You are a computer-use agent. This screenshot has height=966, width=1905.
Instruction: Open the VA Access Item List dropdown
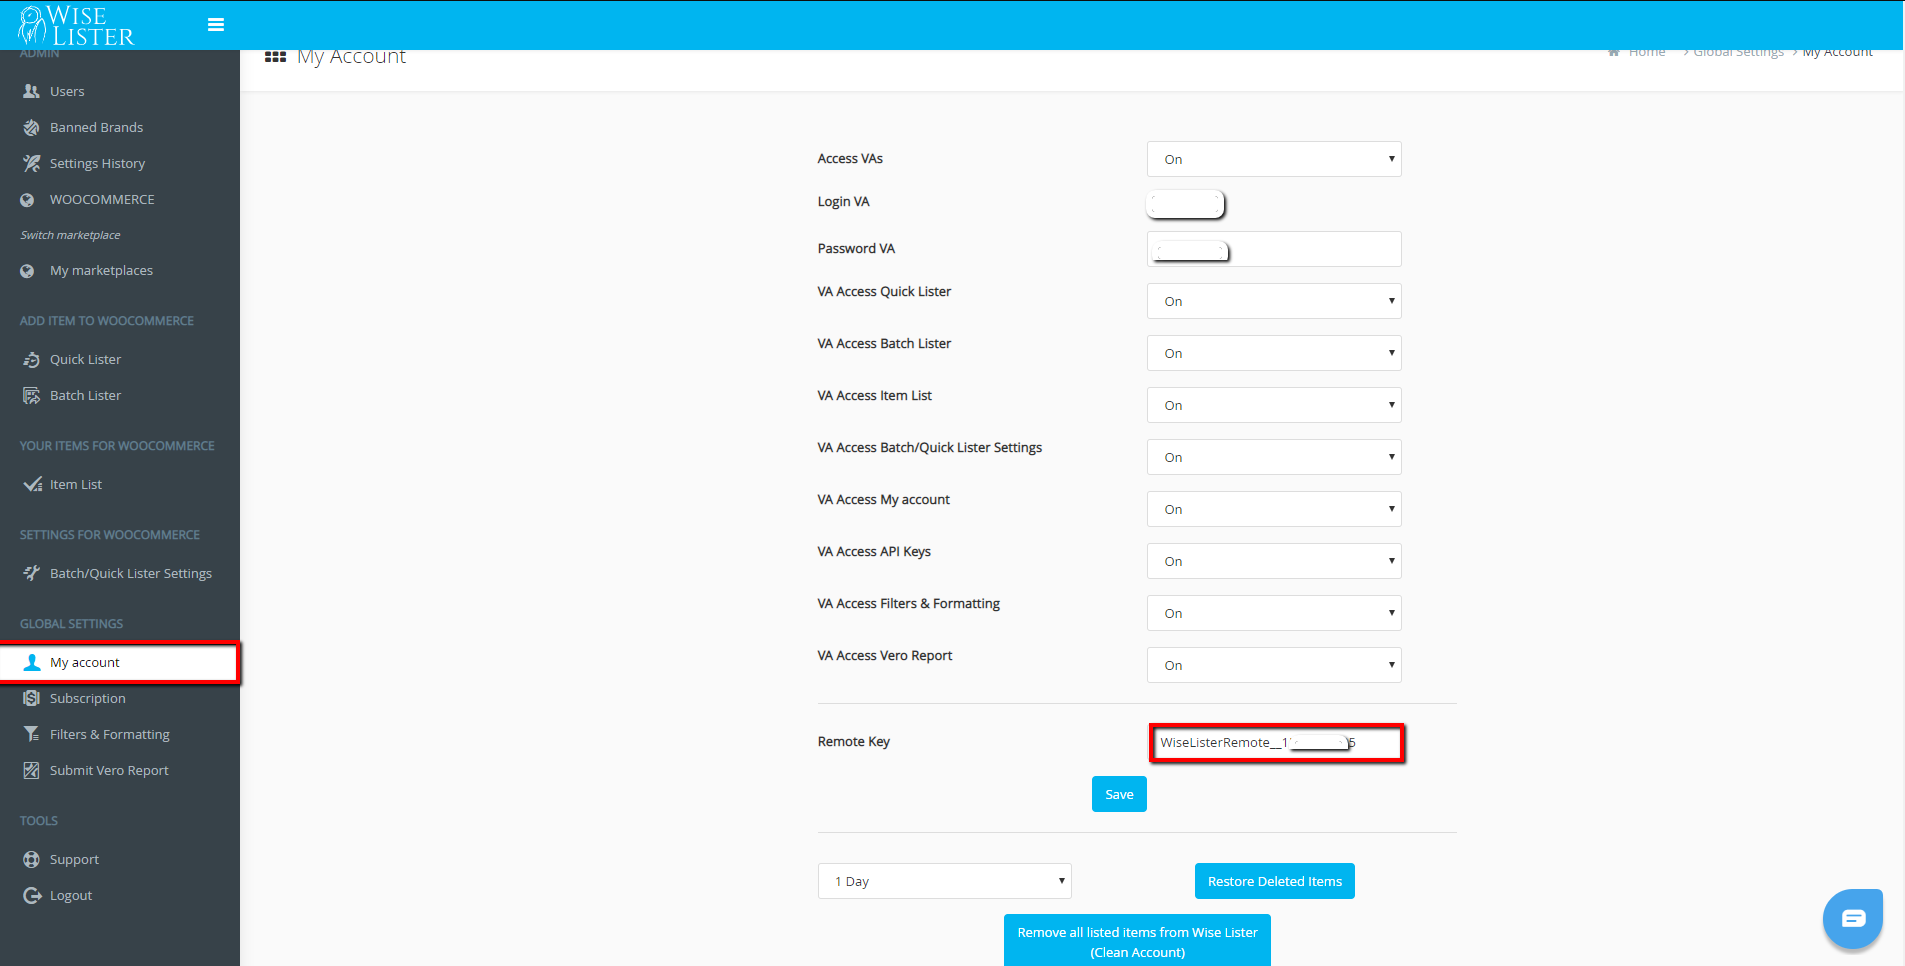(1274, 405)
